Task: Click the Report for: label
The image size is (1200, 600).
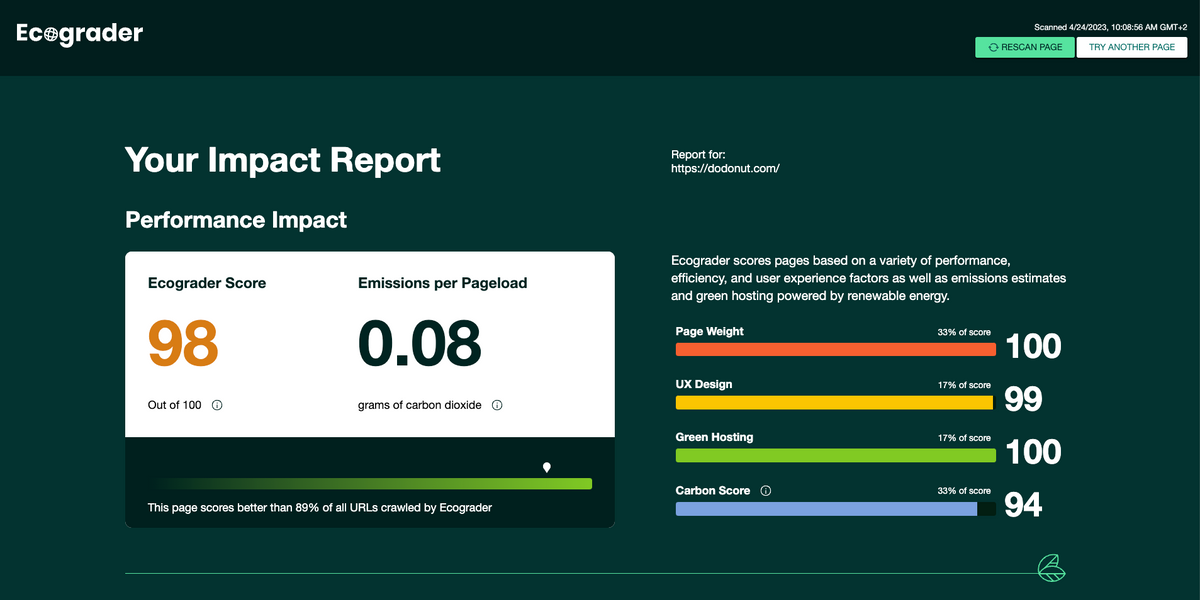Action: (698, 154)
